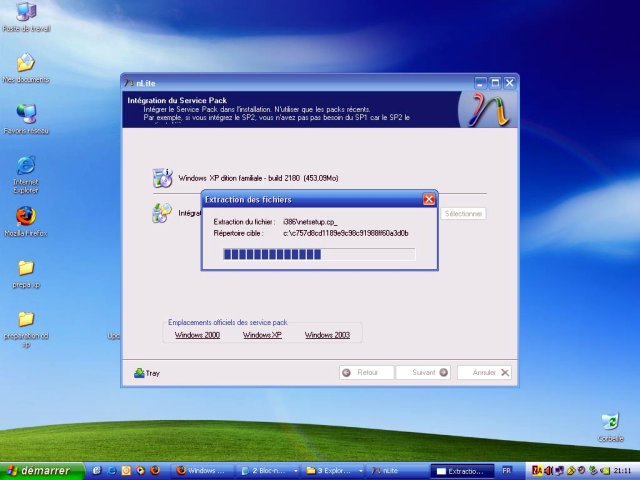Screen dimensions: 640x480
Task: Click the FR language indicator
Action: (506, 471)
